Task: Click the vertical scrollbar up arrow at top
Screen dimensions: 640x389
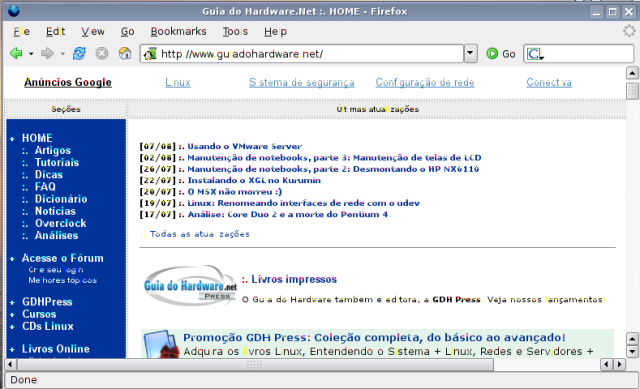Action: tap(632, 73)
